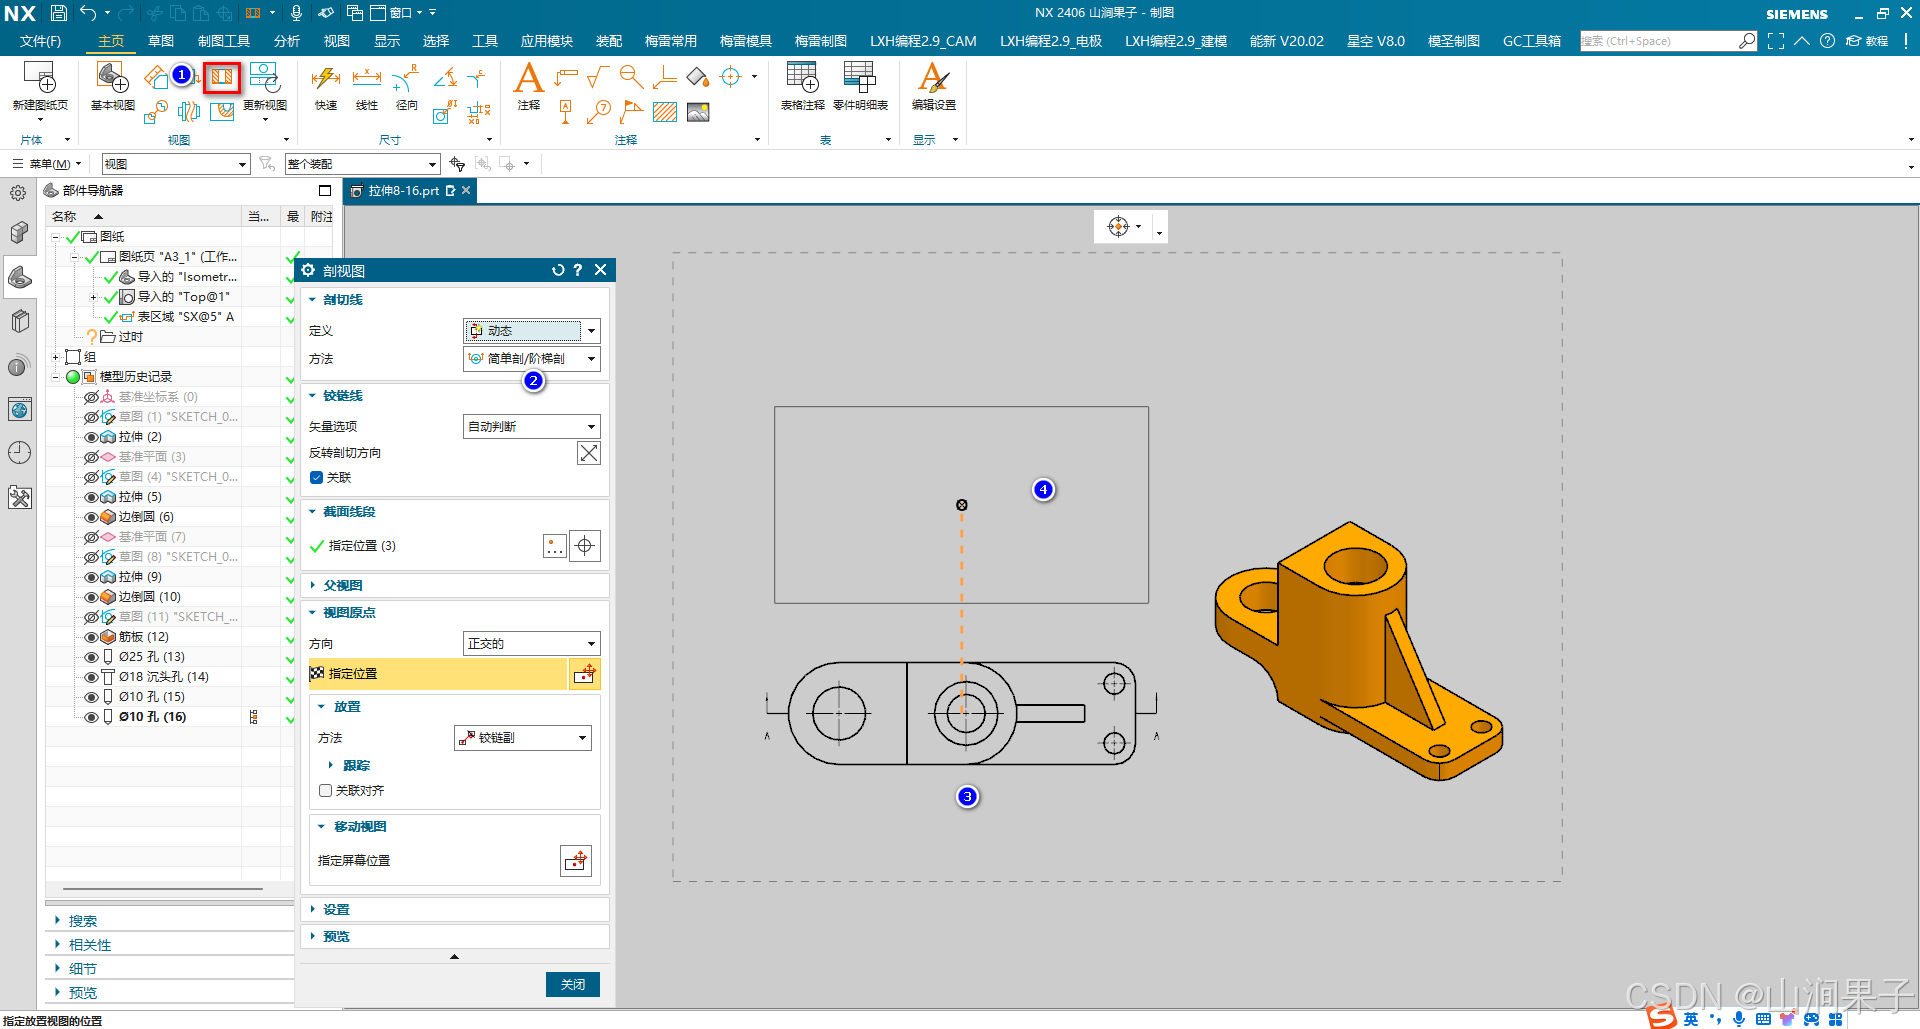Screen dimensions: 1920x1029
Task: Click the Base View (基本视图) icon
Action: 112,78
